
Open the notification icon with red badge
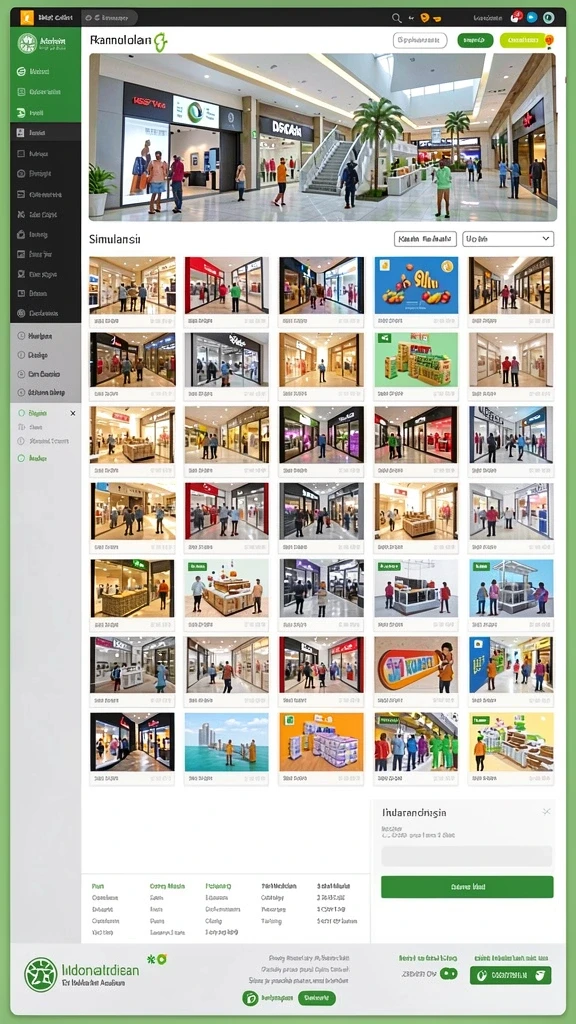(516, 18)
